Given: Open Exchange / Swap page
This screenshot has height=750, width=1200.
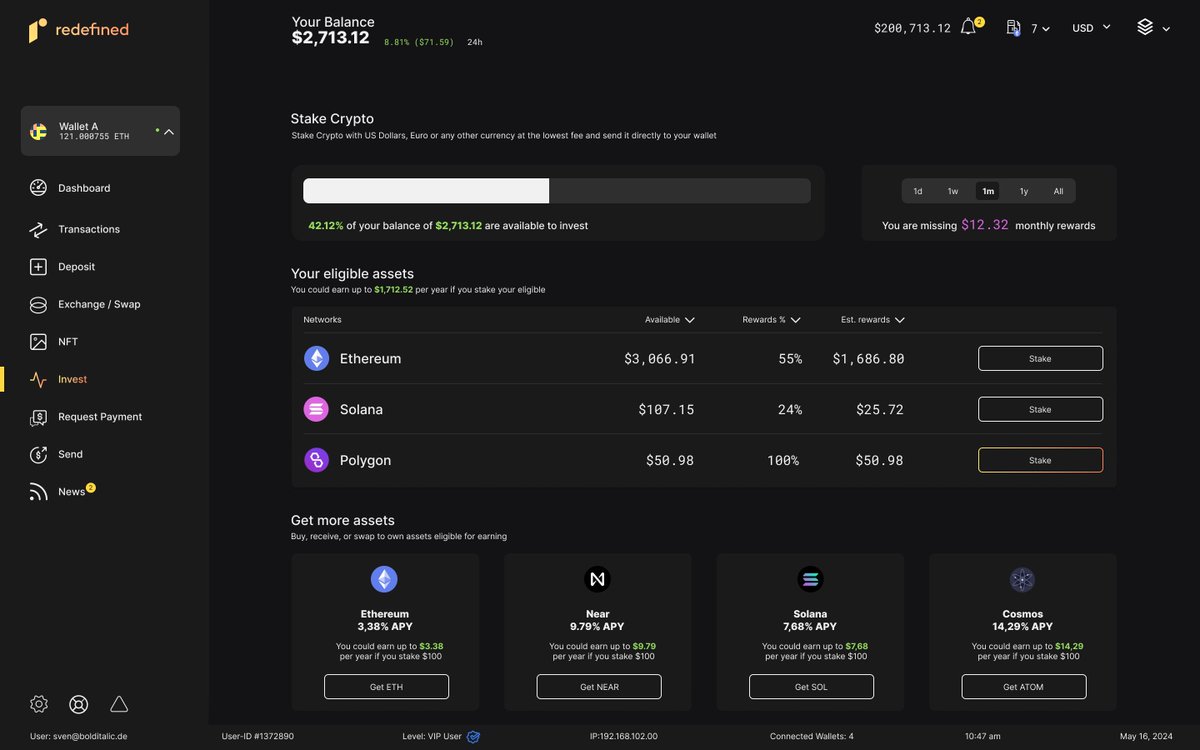Looking at the screenshot, I should [99, 304].
